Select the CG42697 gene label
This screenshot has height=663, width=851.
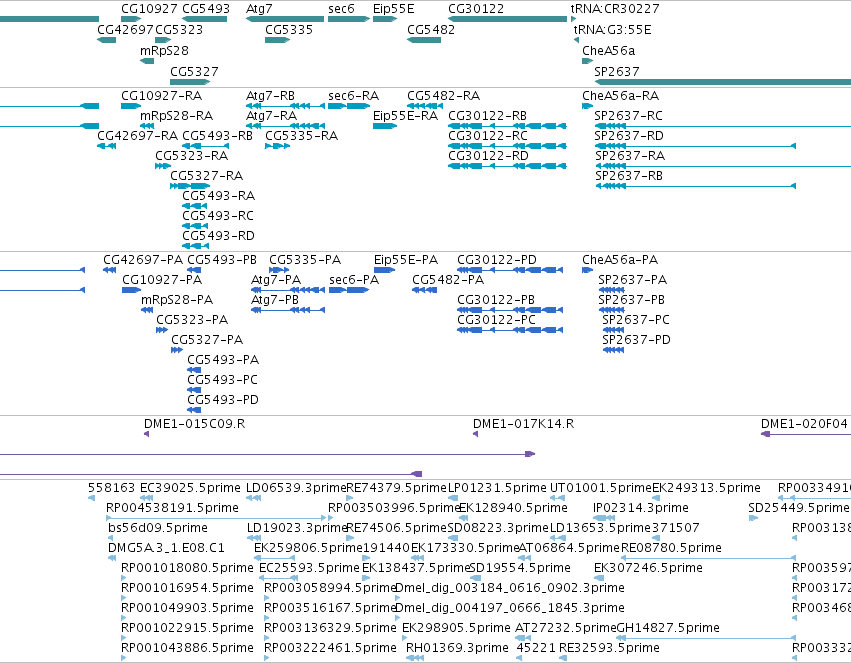(x=125, y=29)
